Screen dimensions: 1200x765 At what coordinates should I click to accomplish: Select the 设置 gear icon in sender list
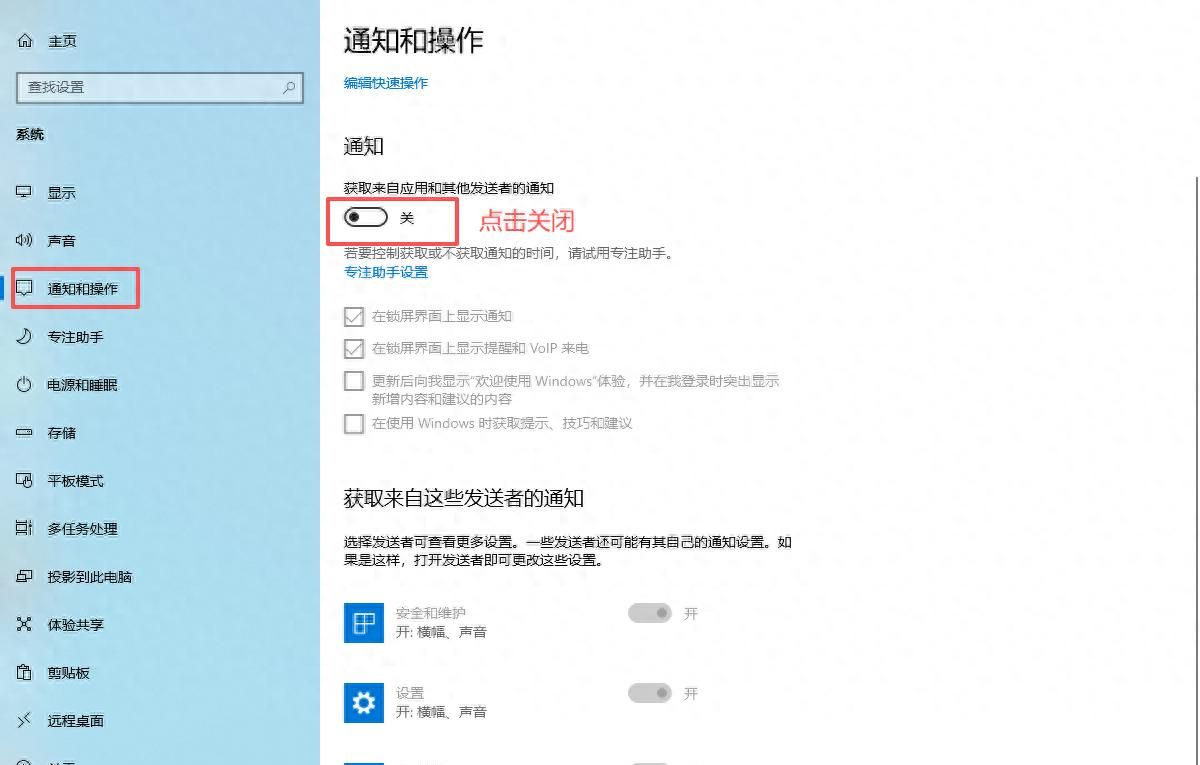363,702
